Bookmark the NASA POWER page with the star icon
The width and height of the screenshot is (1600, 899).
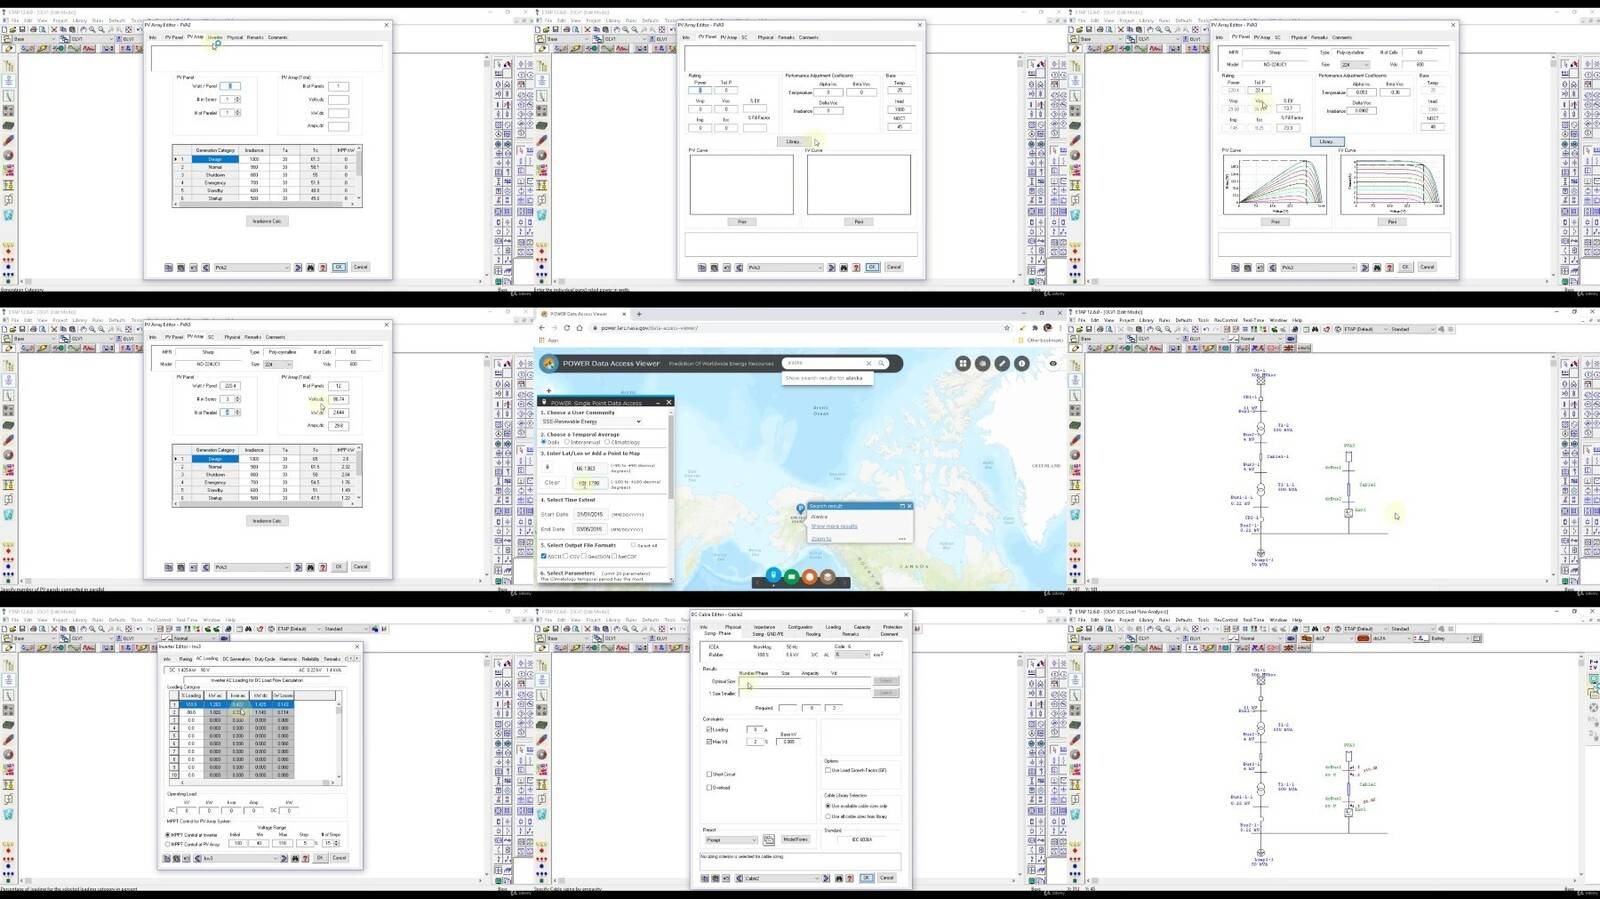pos(1008,328)
